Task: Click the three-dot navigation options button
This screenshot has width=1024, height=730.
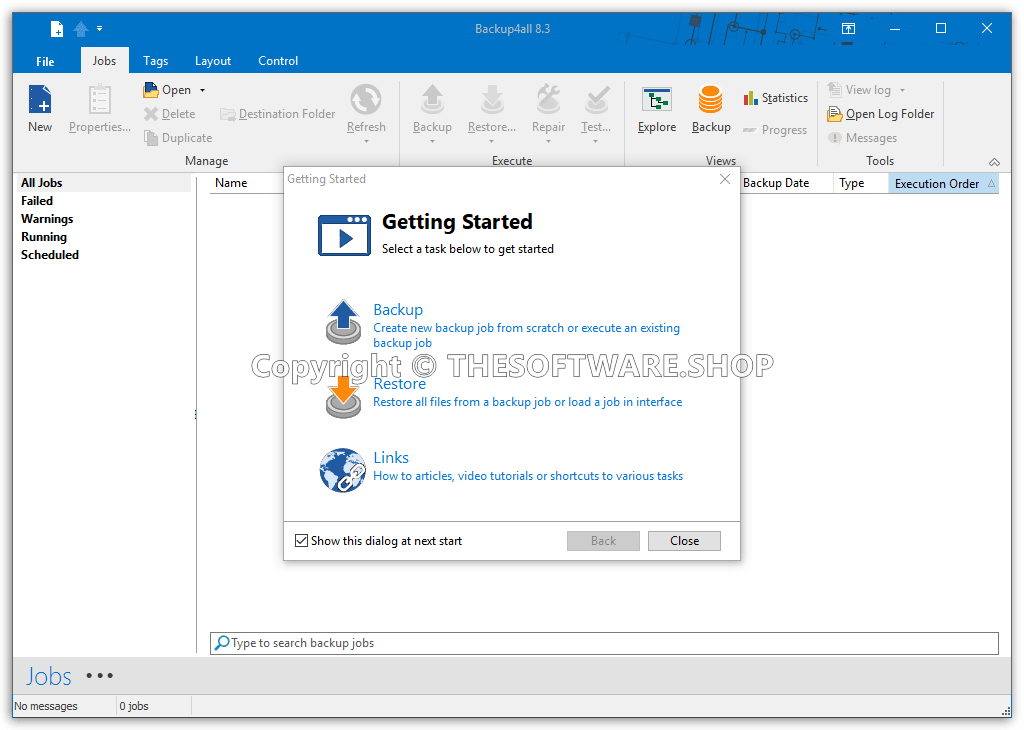Action: click(100, 676)
